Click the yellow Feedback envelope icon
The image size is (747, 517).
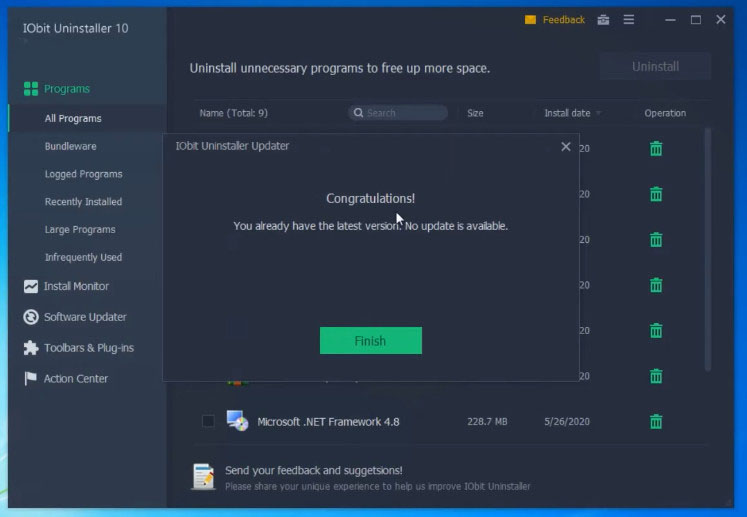(x=530, y=20)
